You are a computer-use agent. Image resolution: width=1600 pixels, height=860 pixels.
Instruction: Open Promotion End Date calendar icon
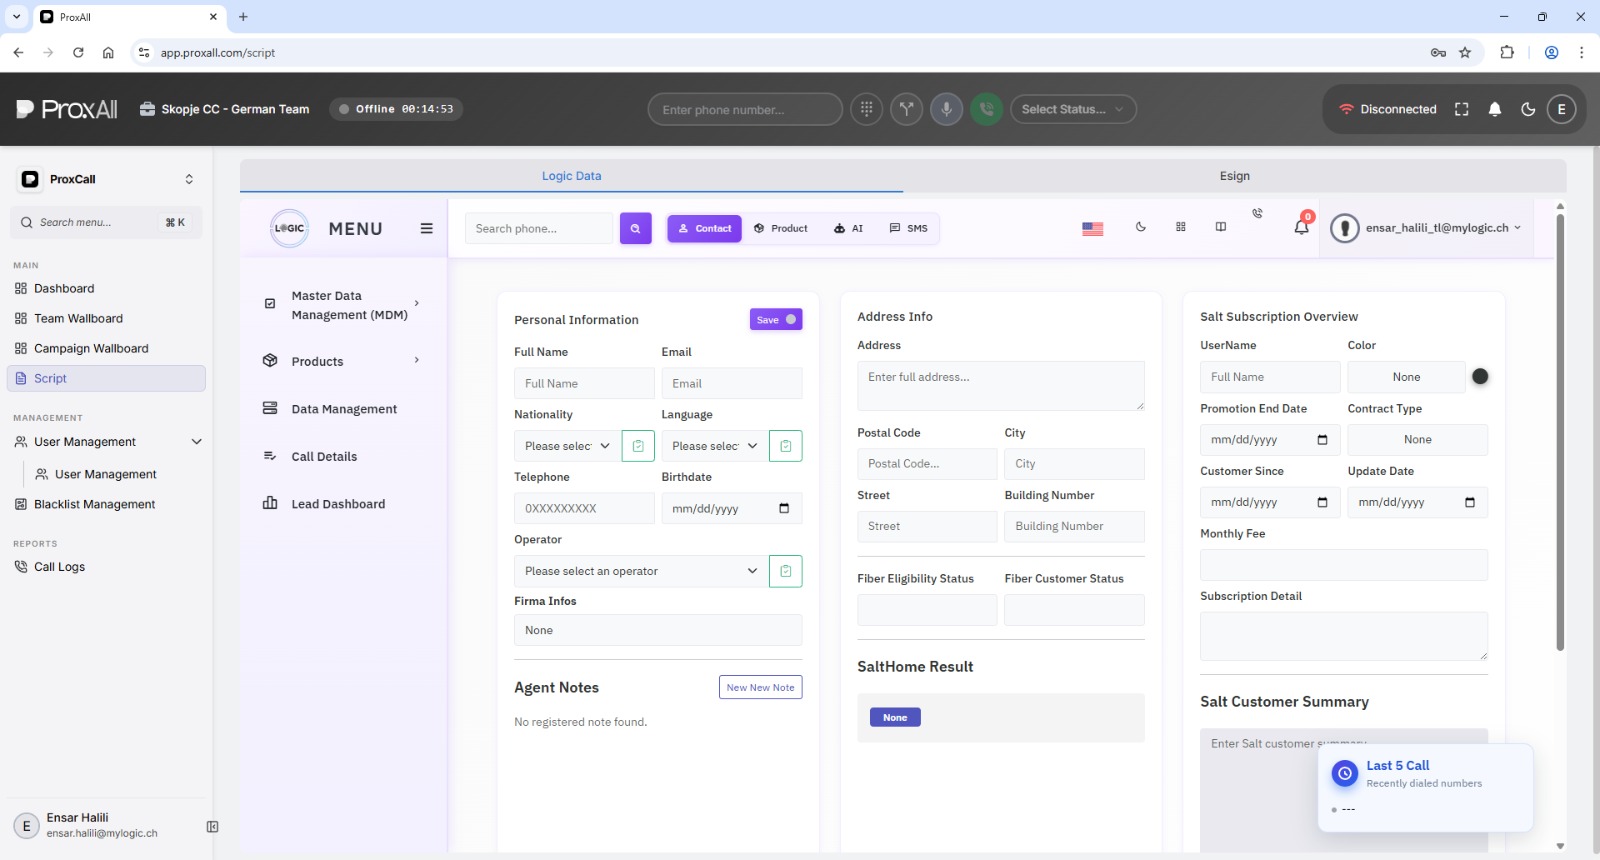tap(1323, 440)
